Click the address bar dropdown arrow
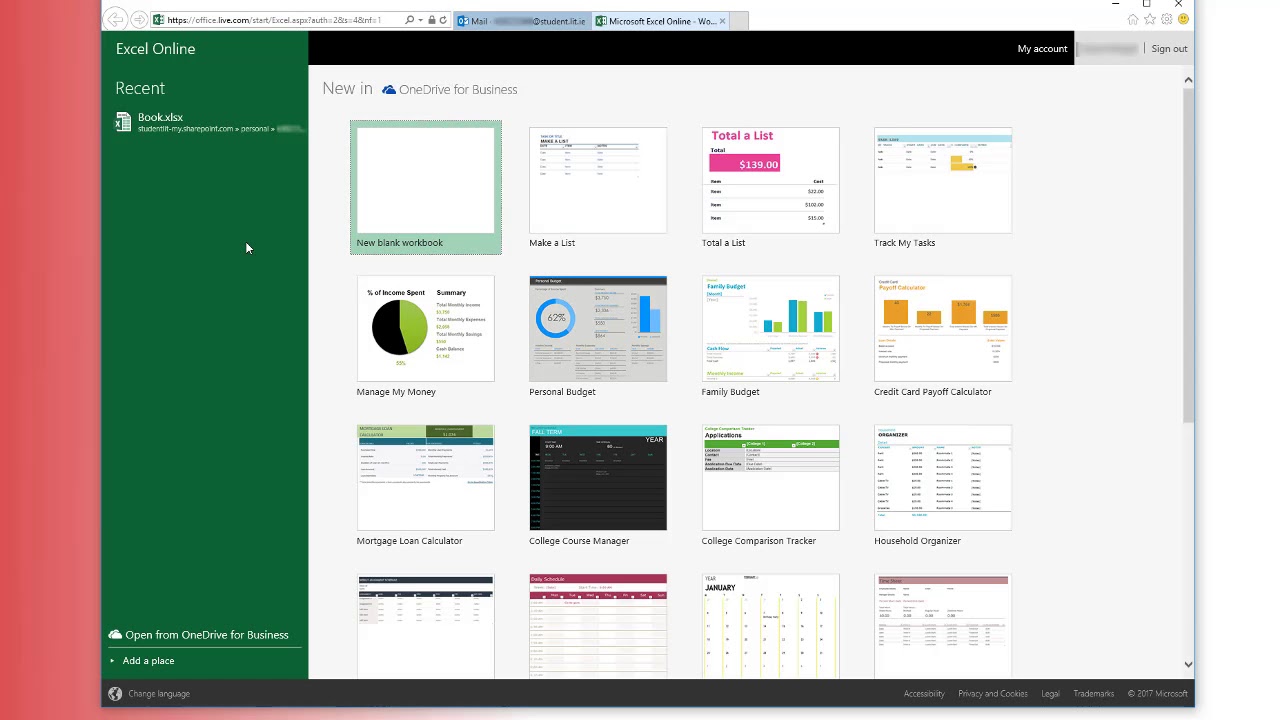The height and width of the screenshot is (720, 1280). pyautogui.click(x=421, y=20)
